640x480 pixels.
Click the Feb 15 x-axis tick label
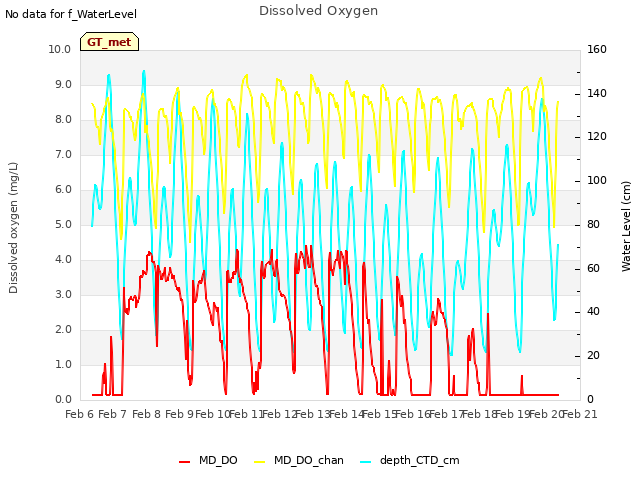(x=380, y=414)
